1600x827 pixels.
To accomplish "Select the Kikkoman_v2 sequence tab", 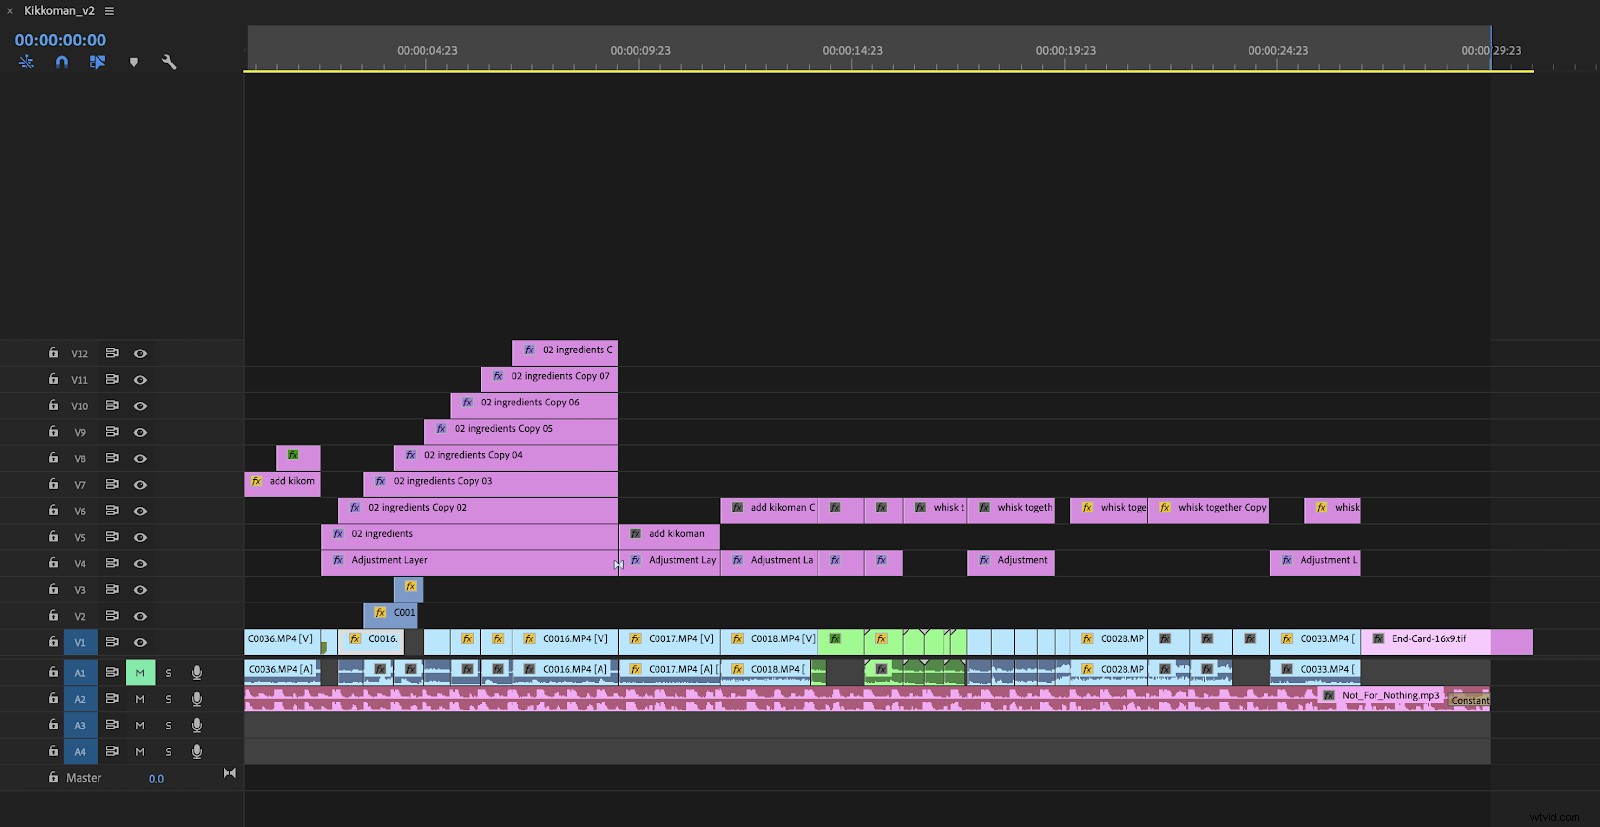I will point(59,11).
